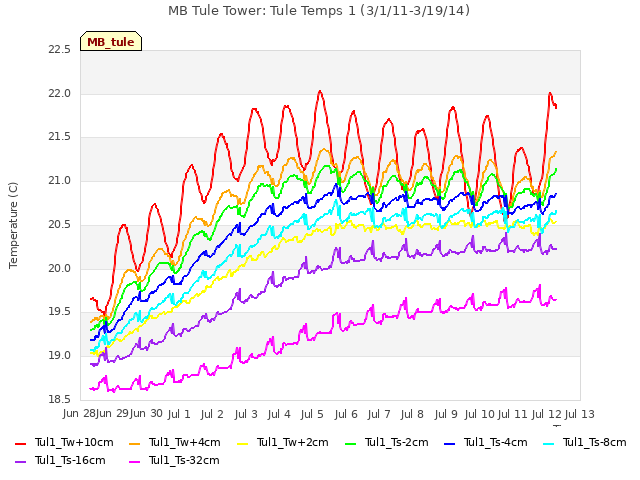Click the Tul1_Ts-8cm legend entry
The image size is (640, 480).
(584, 442)
